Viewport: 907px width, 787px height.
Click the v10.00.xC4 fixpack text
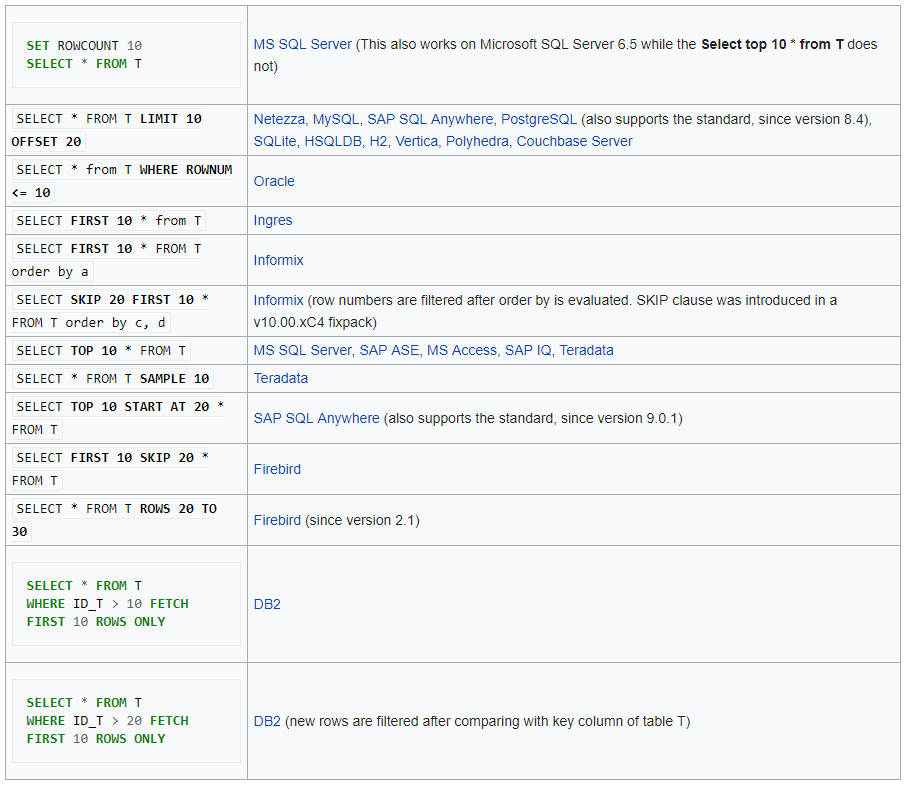pyautogui.click(x=315, y=322)
